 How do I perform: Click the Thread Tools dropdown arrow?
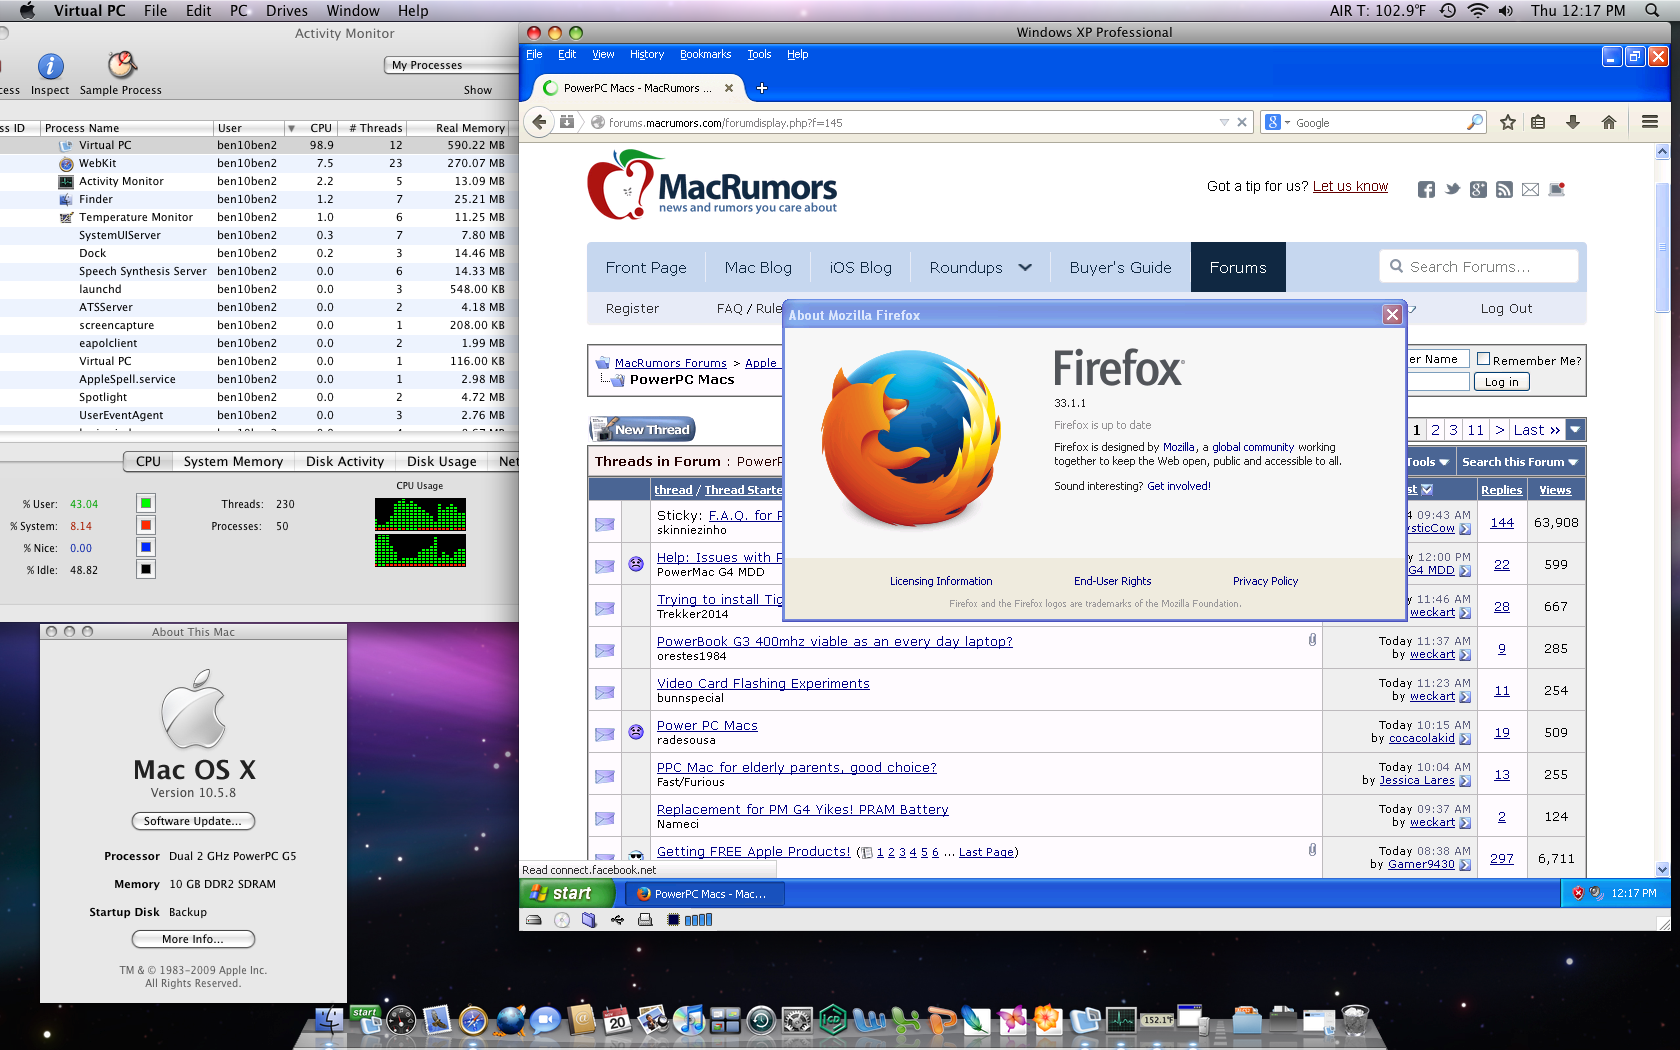pos(1444,462)
